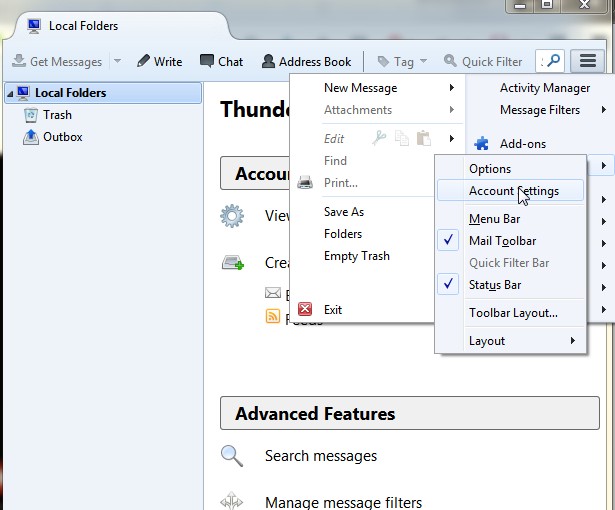Screen dimensions: 615x510
Task: Open Manage message filters link
Action: (x=344, y=502)
